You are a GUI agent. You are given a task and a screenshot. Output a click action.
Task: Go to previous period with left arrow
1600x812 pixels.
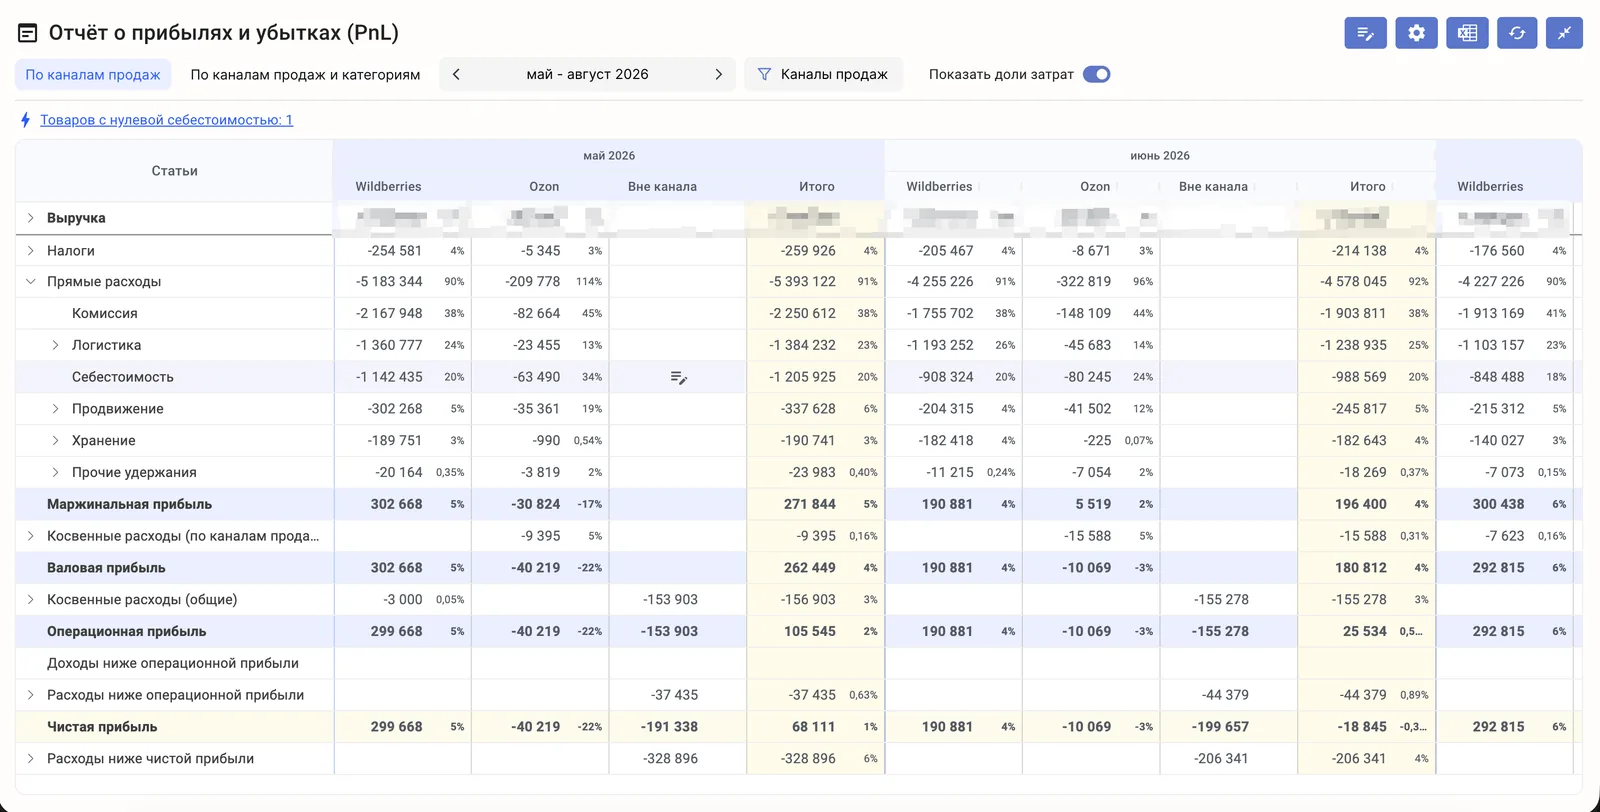[x=456, y=74]
